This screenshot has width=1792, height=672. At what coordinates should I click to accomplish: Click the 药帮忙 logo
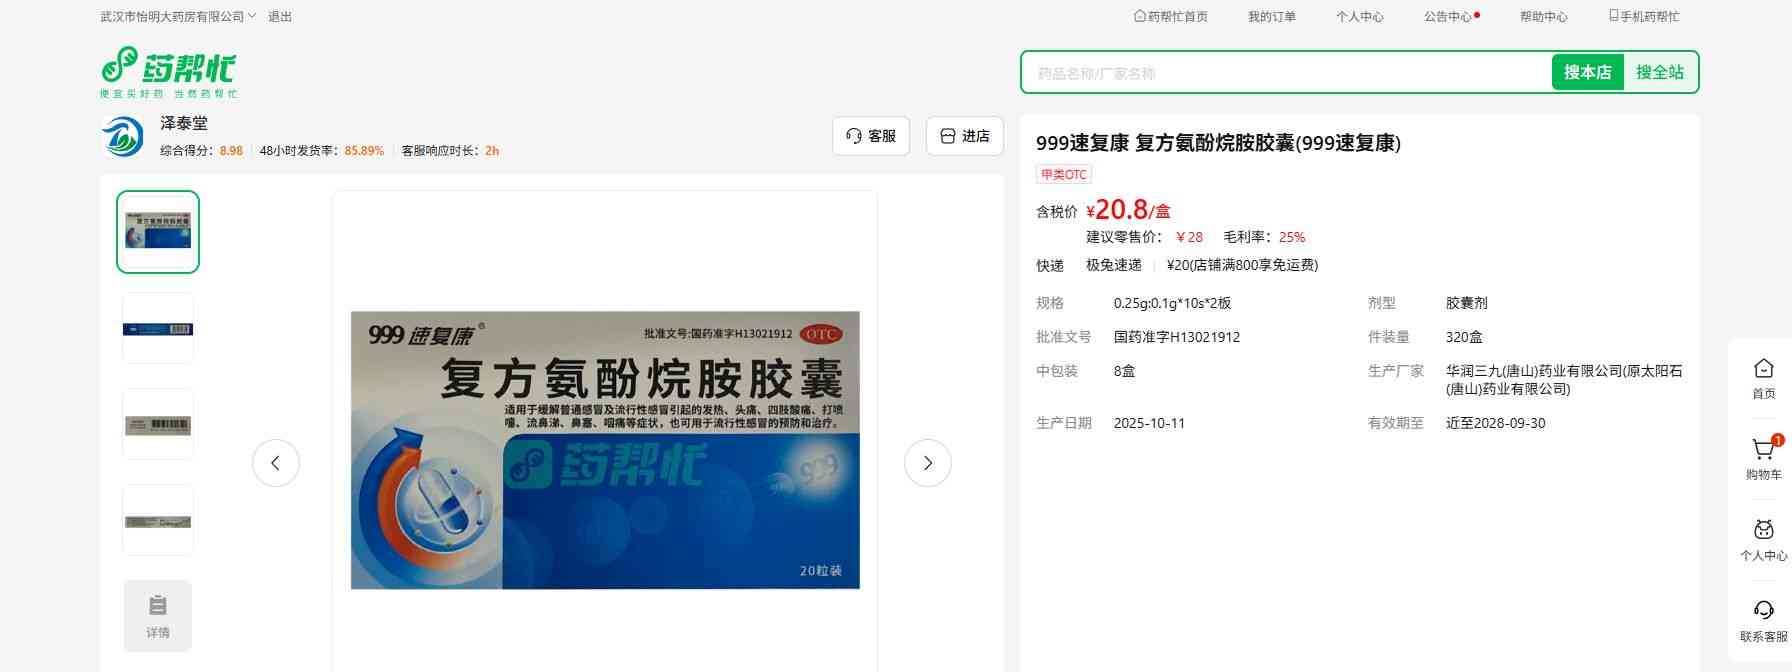tap(168, 71)
